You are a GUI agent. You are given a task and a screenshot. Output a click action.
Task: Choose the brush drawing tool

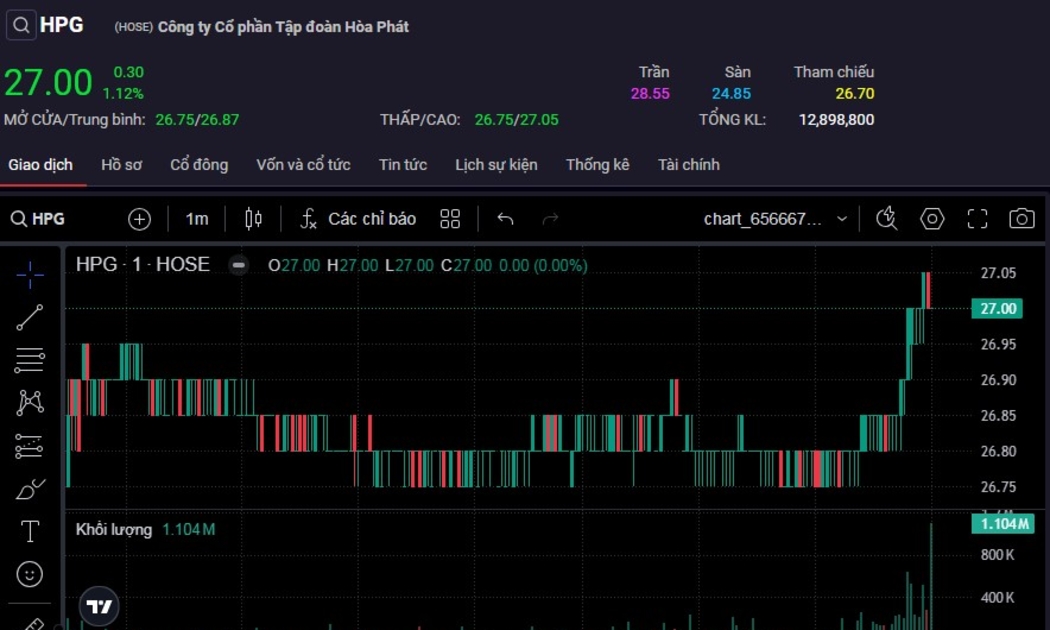(x=30, y=489)
